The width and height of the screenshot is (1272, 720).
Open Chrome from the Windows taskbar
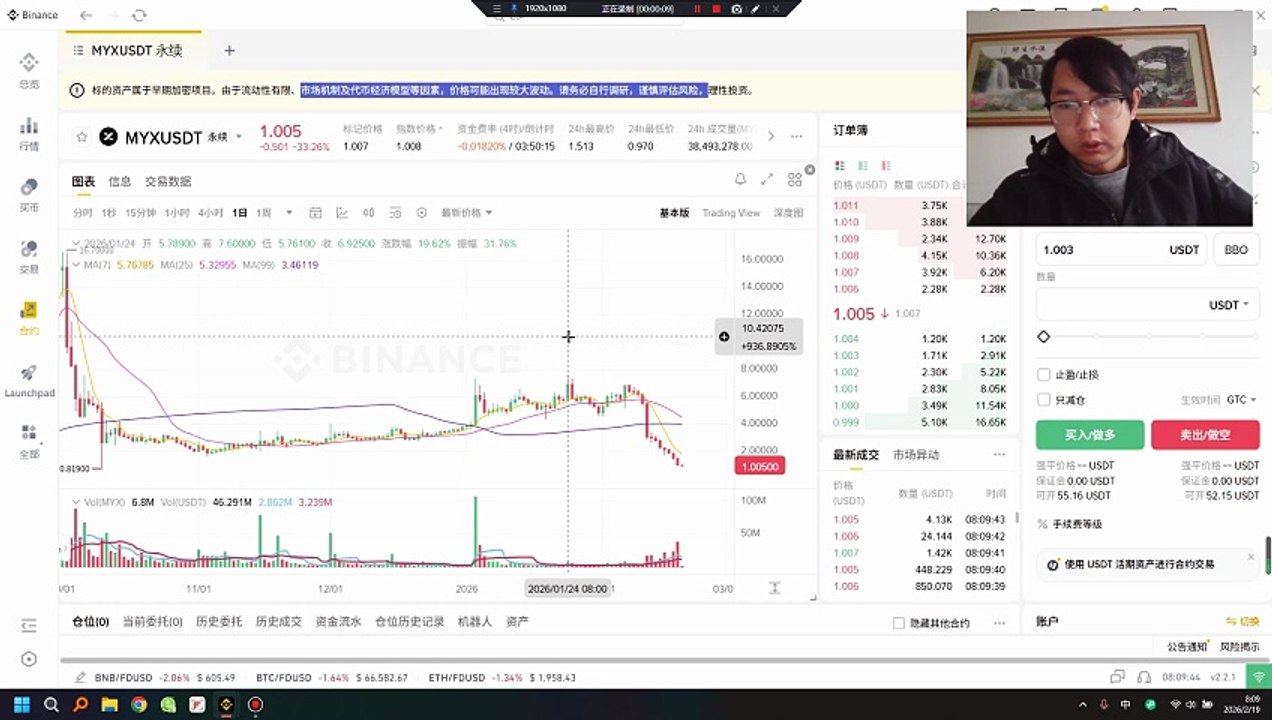click(x=139, y=704)
